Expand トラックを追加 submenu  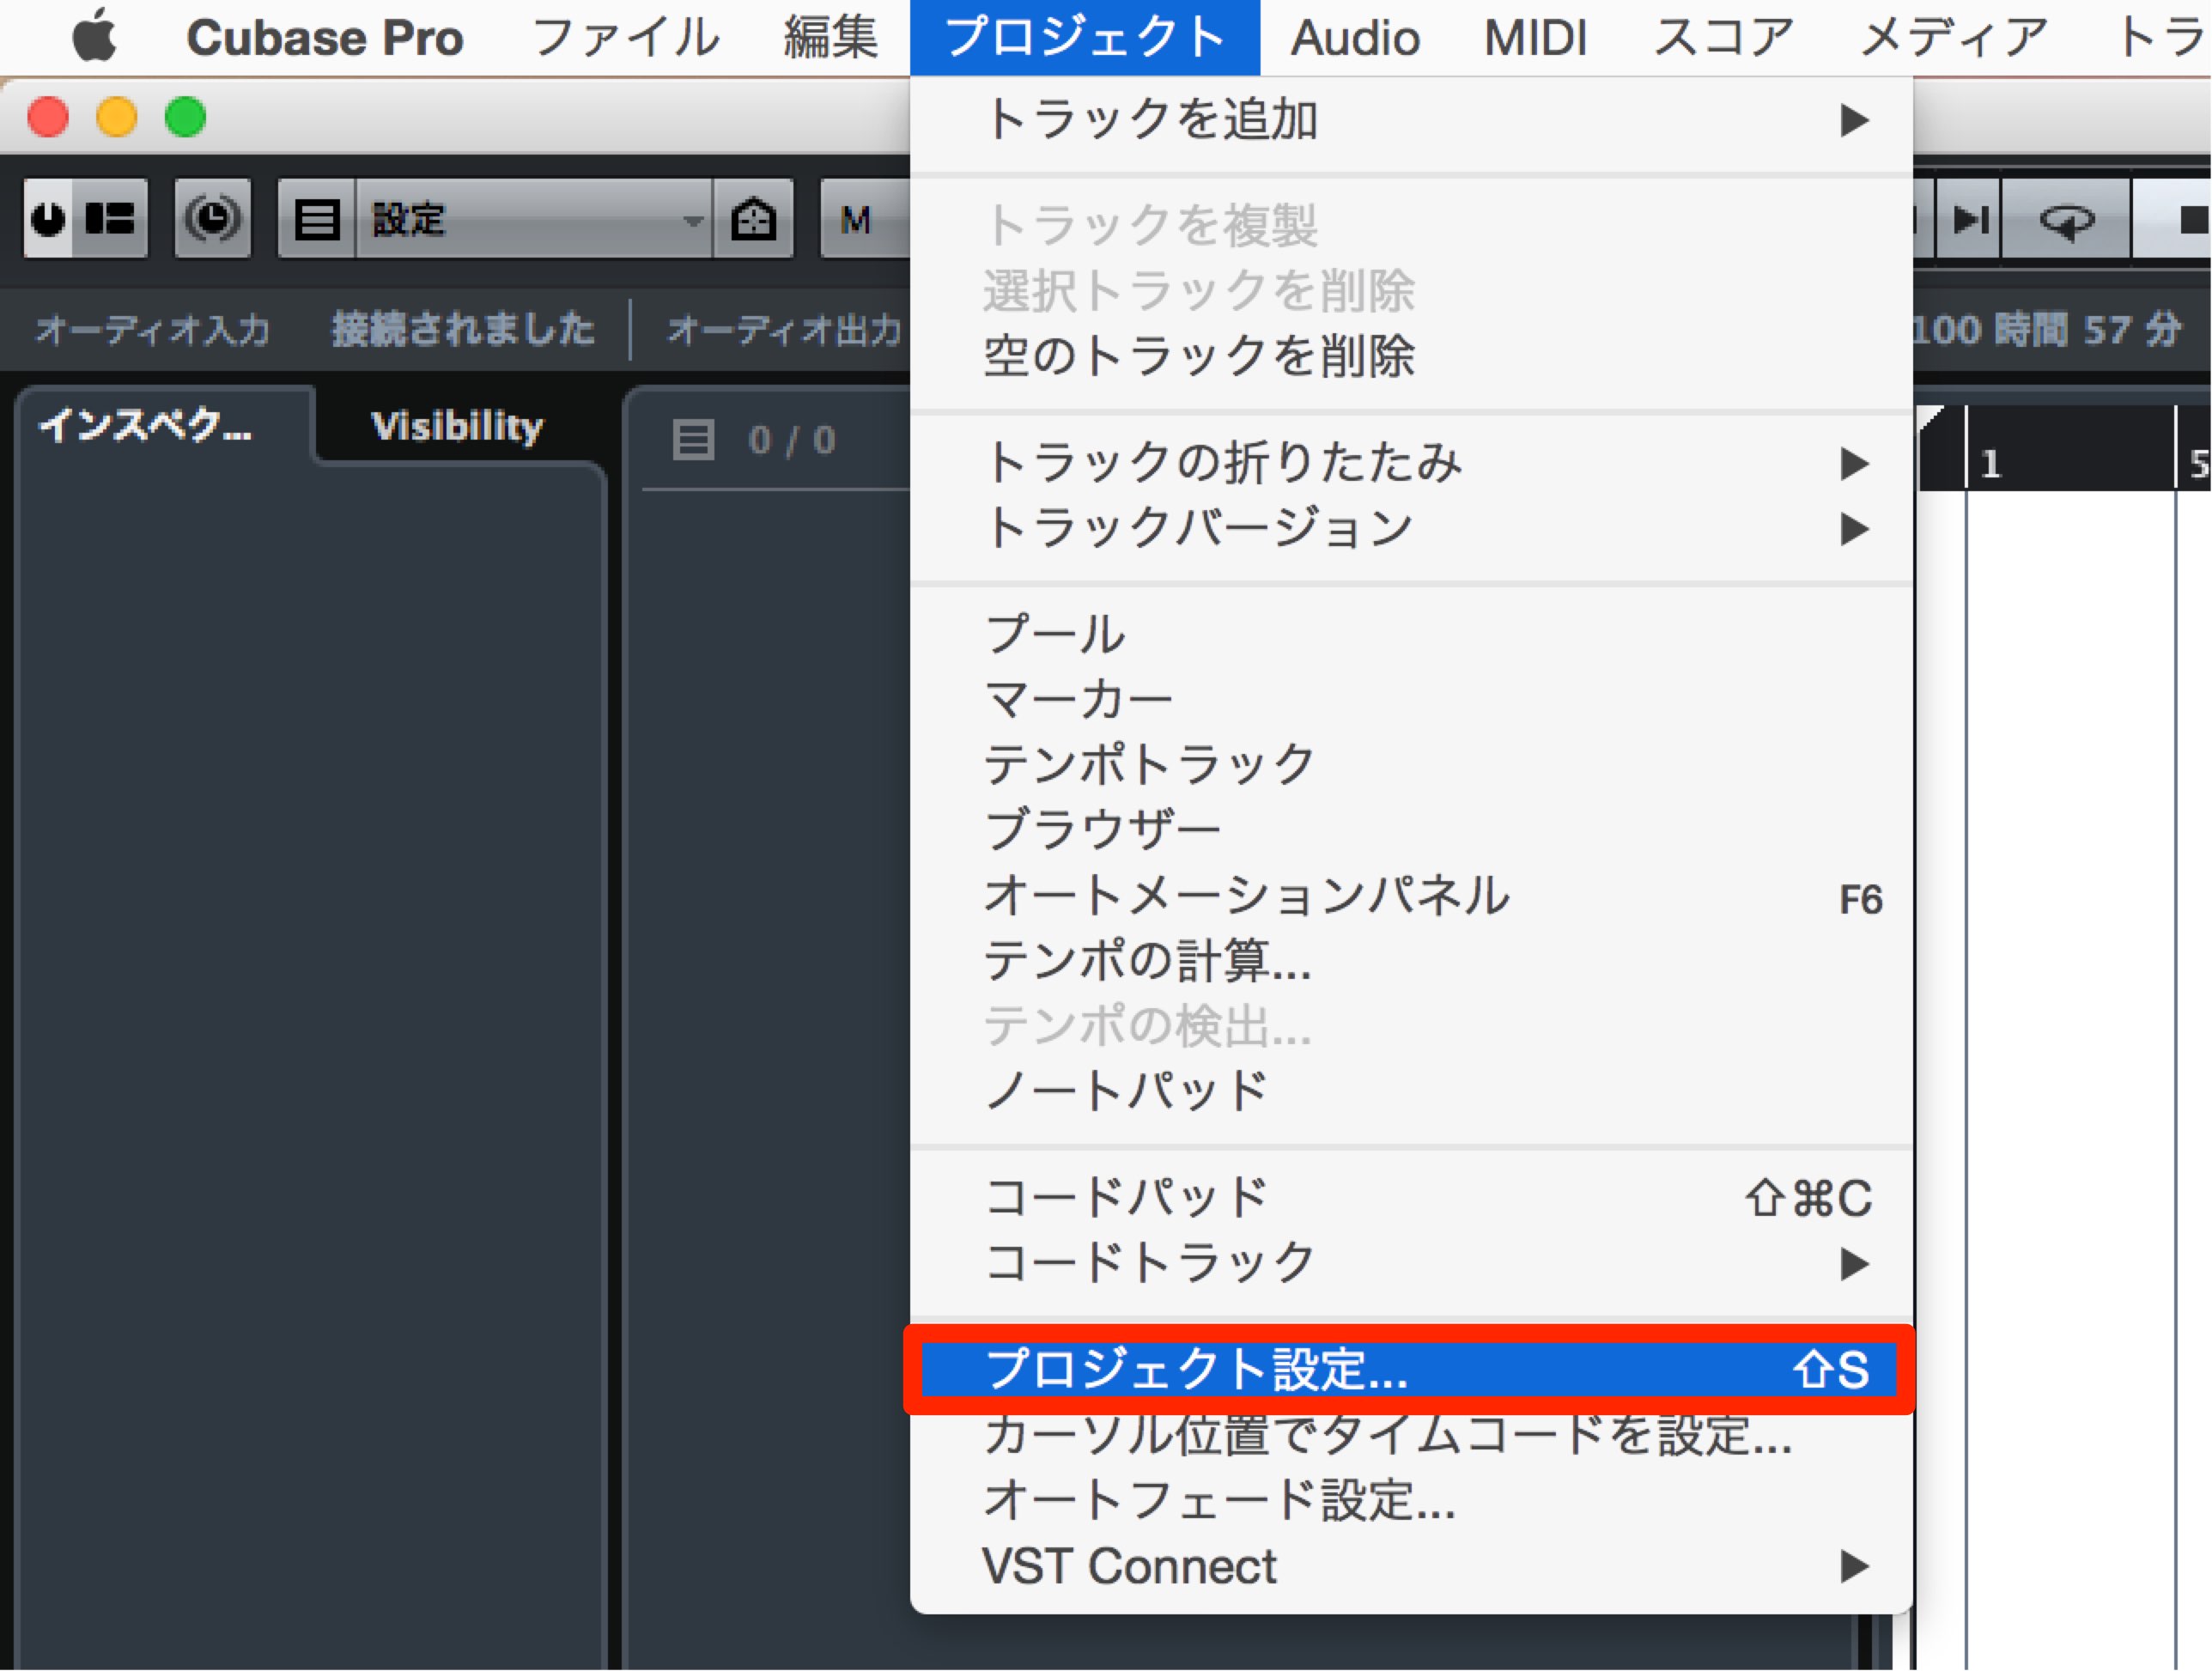(1411, 120)
